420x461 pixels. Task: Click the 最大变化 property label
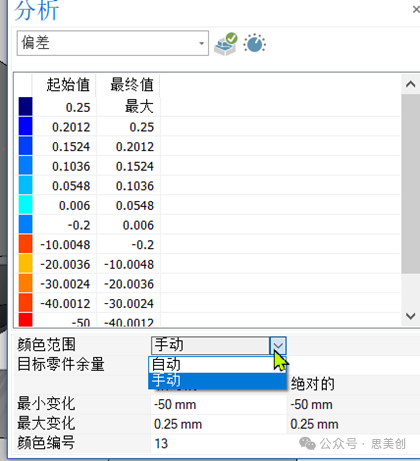click(x=46, y=423)
